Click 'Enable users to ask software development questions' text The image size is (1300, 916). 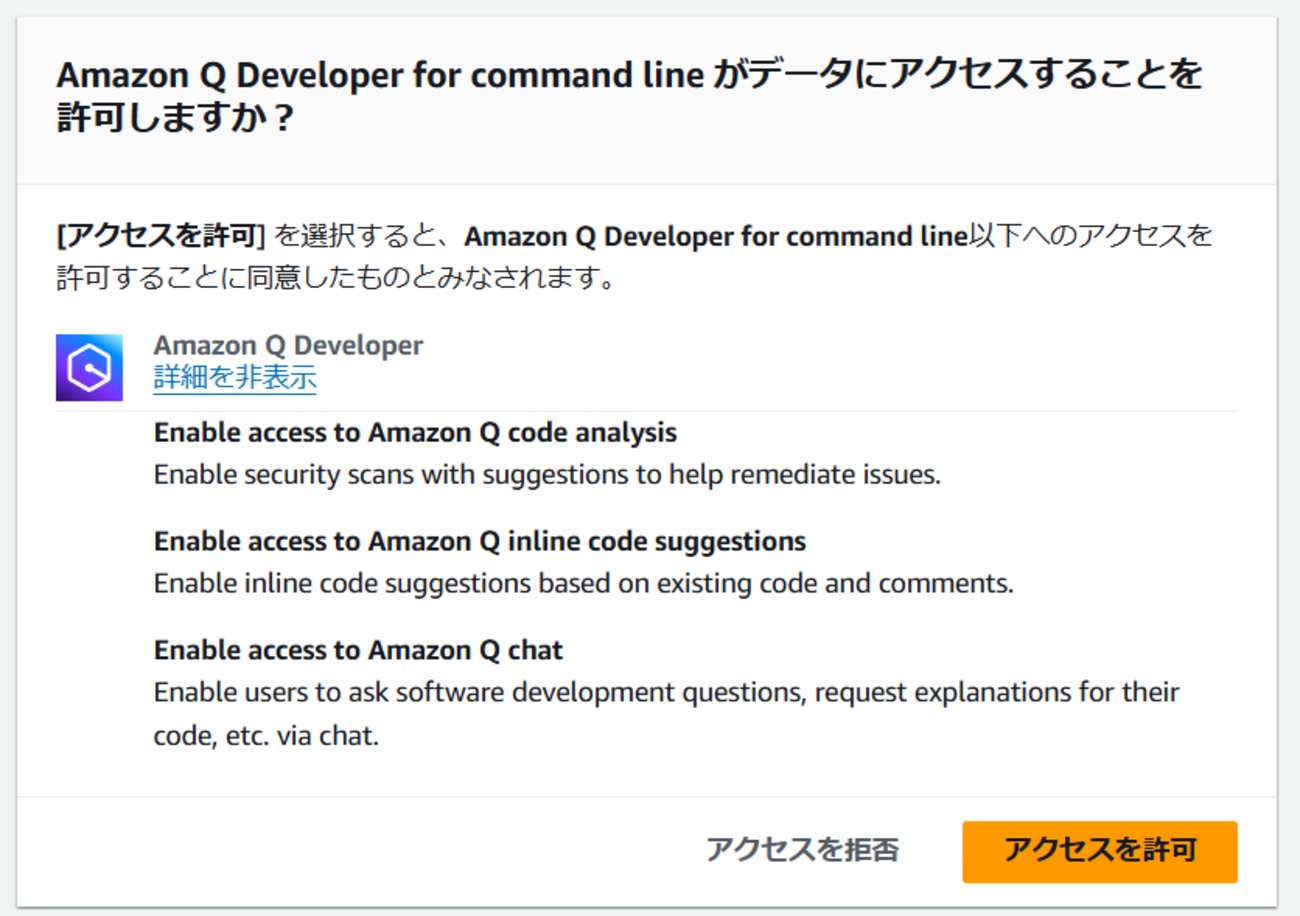(667, 714)
